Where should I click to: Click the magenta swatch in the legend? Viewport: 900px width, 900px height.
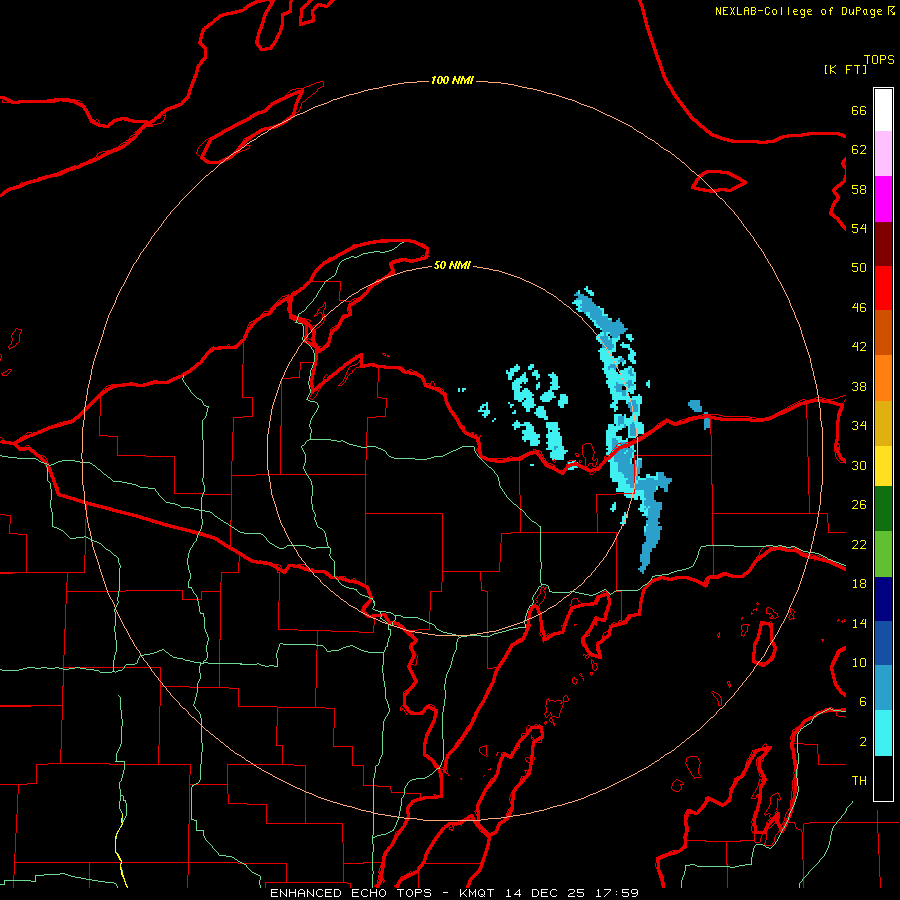(x=883, y=199)
